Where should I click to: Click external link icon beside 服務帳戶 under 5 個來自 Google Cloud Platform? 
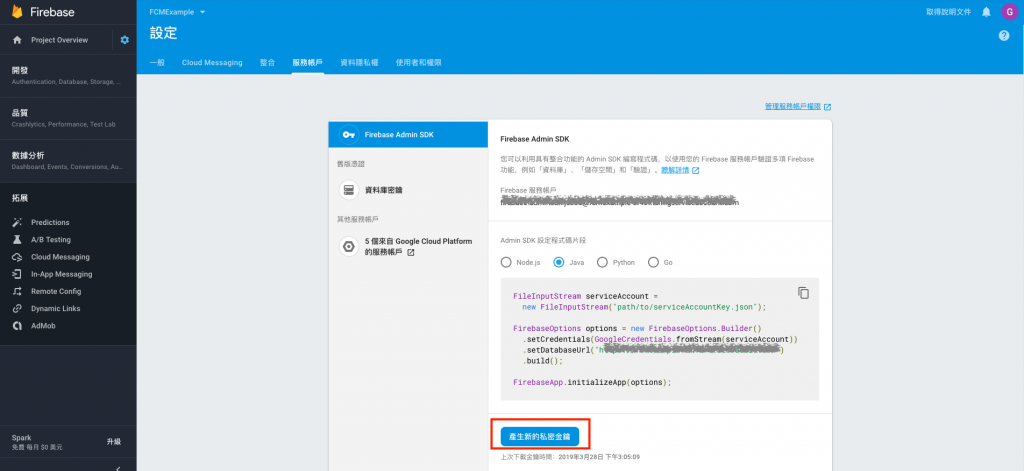pyautogui.click(x=411, y=252)
